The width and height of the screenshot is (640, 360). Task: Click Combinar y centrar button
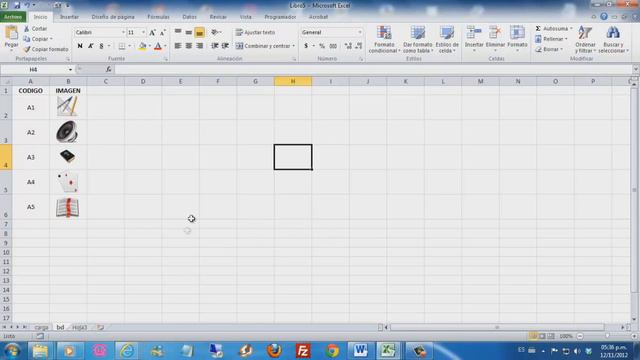coord(262,46)
